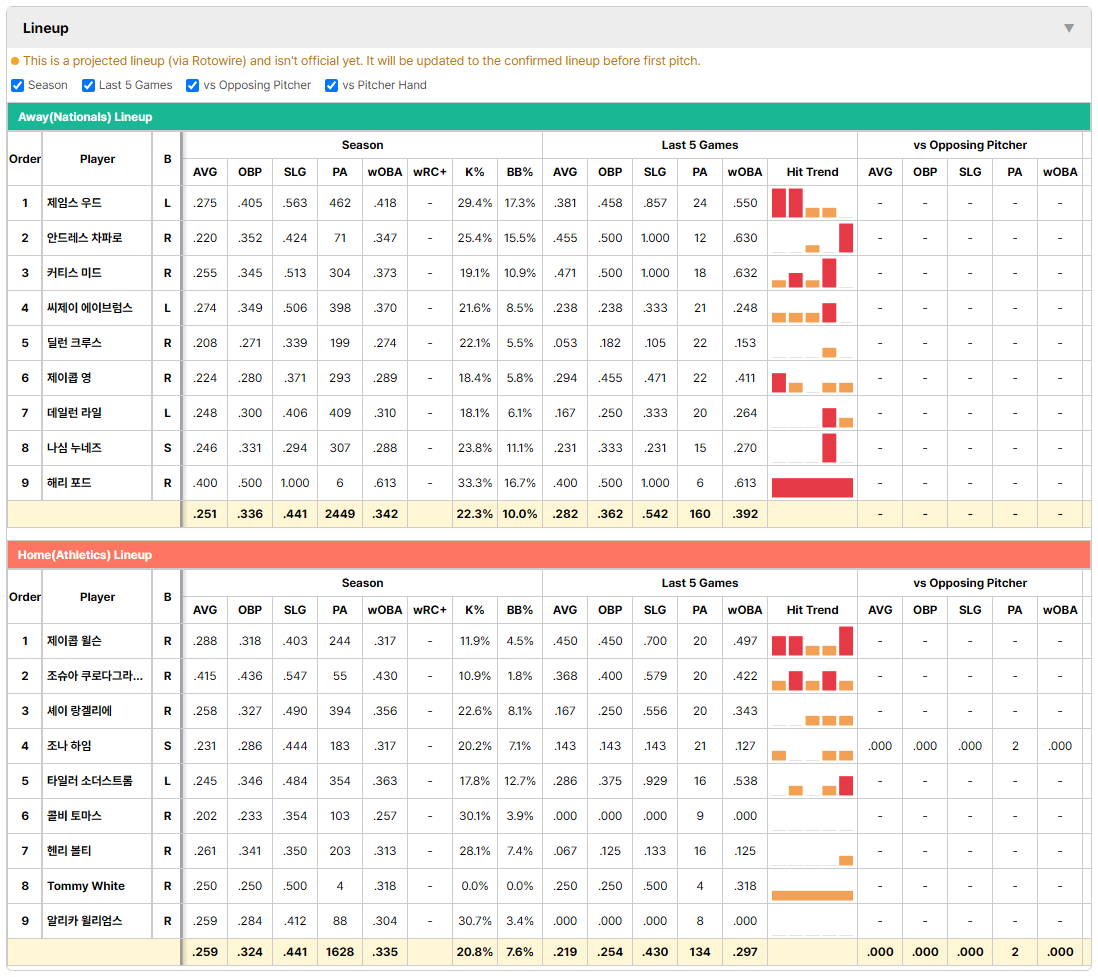The height and width of the screenshot is (977, 1098).
Task: Click the Home(Athletics) Lineup header
Action: click(549, 555)
